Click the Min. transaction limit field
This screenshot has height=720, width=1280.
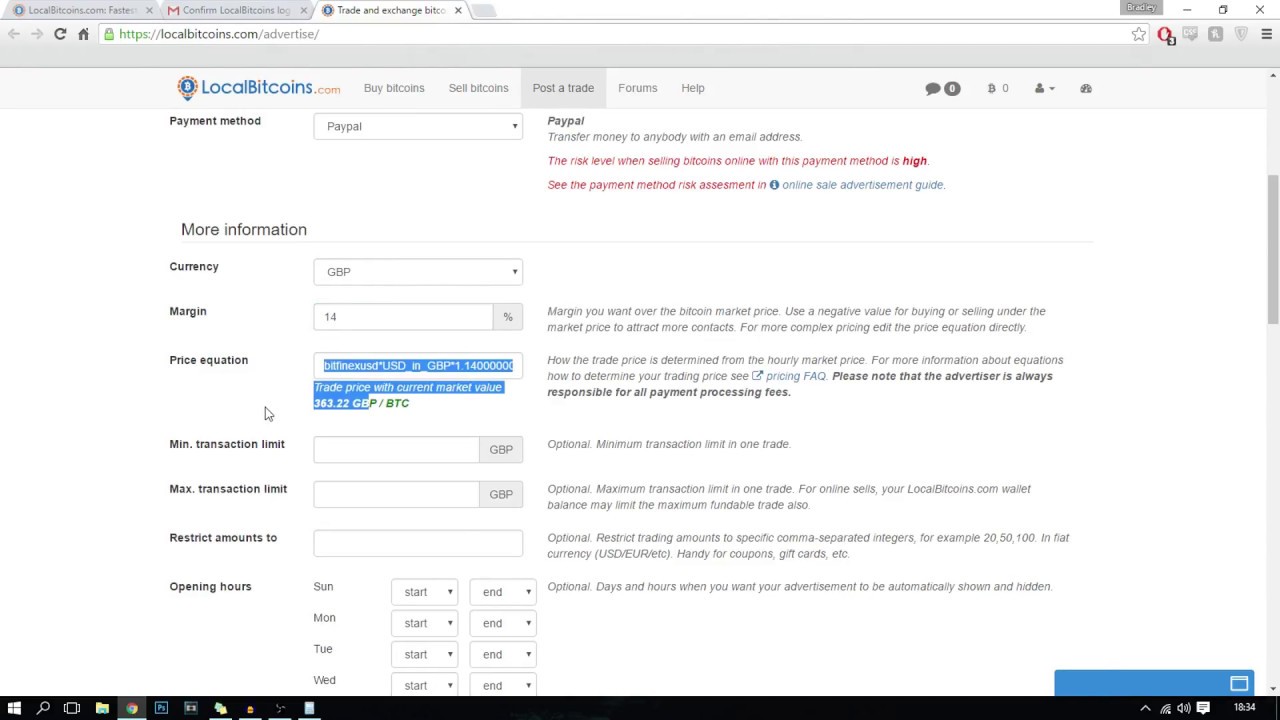(396, 449)
